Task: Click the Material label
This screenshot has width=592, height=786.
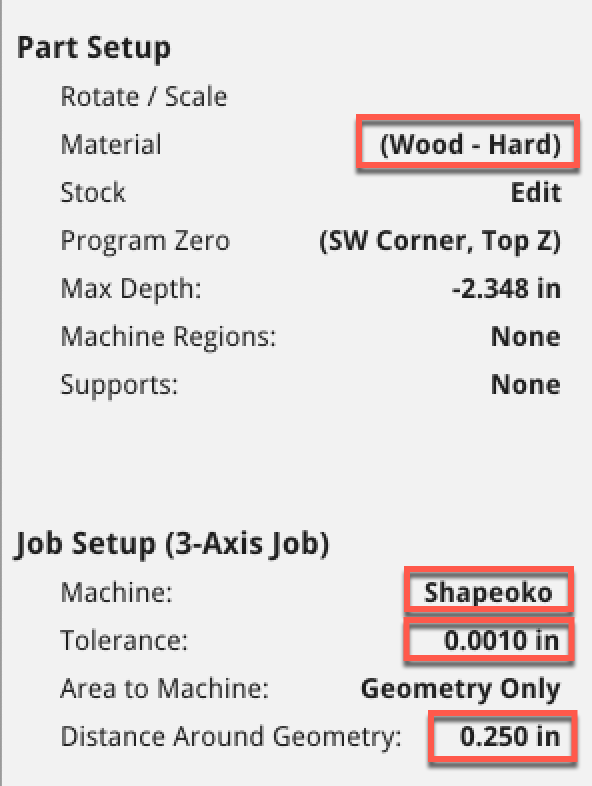Action: (111, 144)
